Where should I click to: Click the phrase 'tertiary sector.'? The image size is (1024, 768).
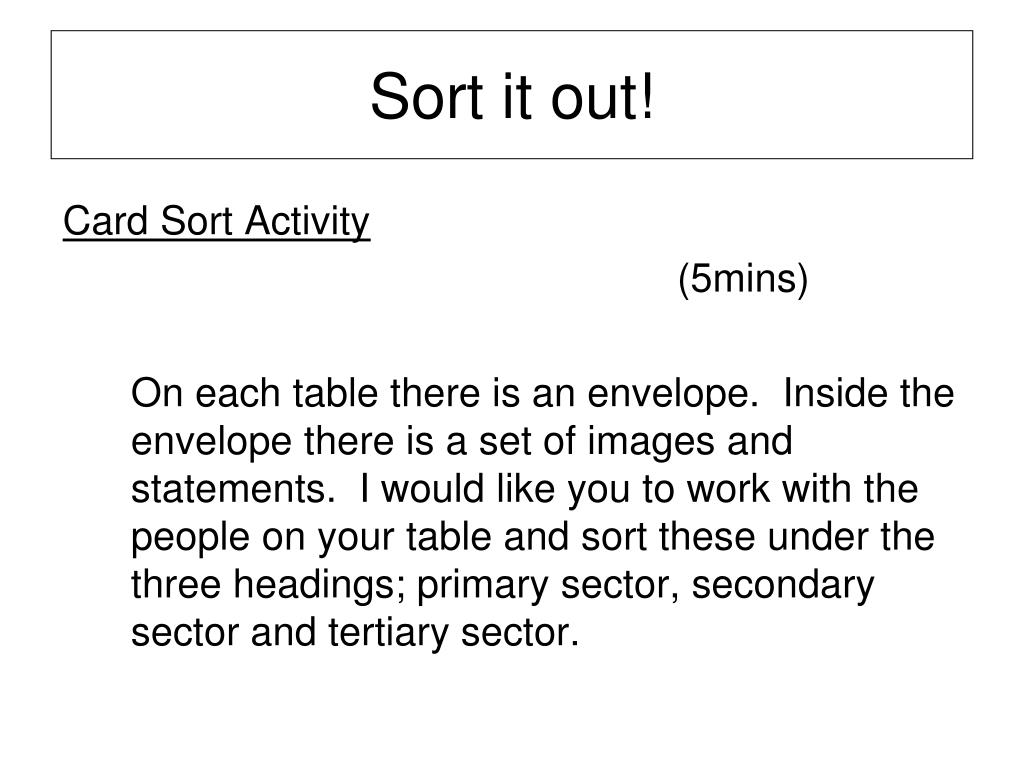click(453, 633)
